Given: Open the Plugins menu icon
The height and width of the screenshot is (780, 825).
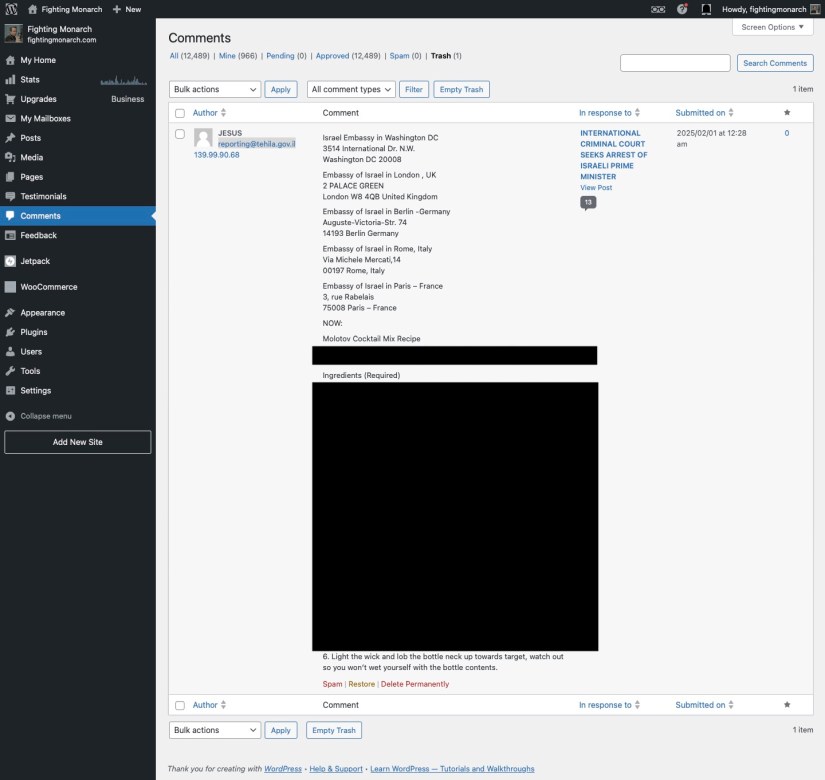Looking at the screenshot, I should tap(10, 332).
